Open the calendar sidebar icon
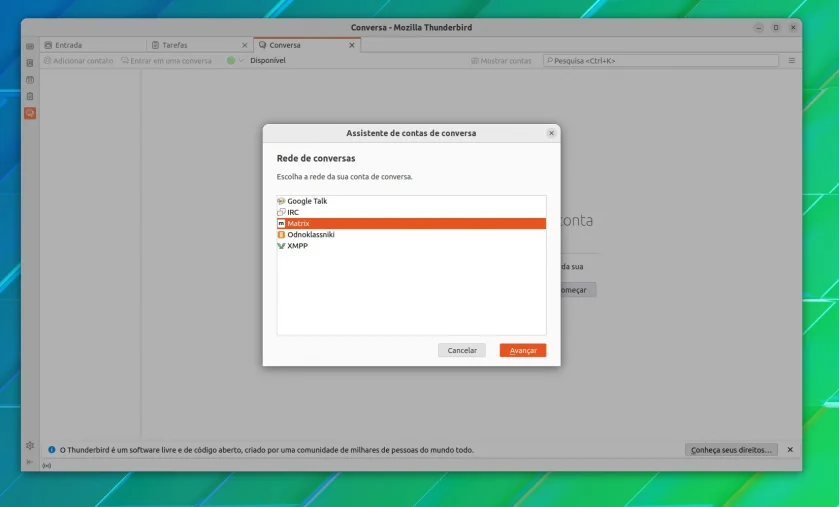This screenshot has height=507, width=840. pyautogui.click(x=30, y=80)
